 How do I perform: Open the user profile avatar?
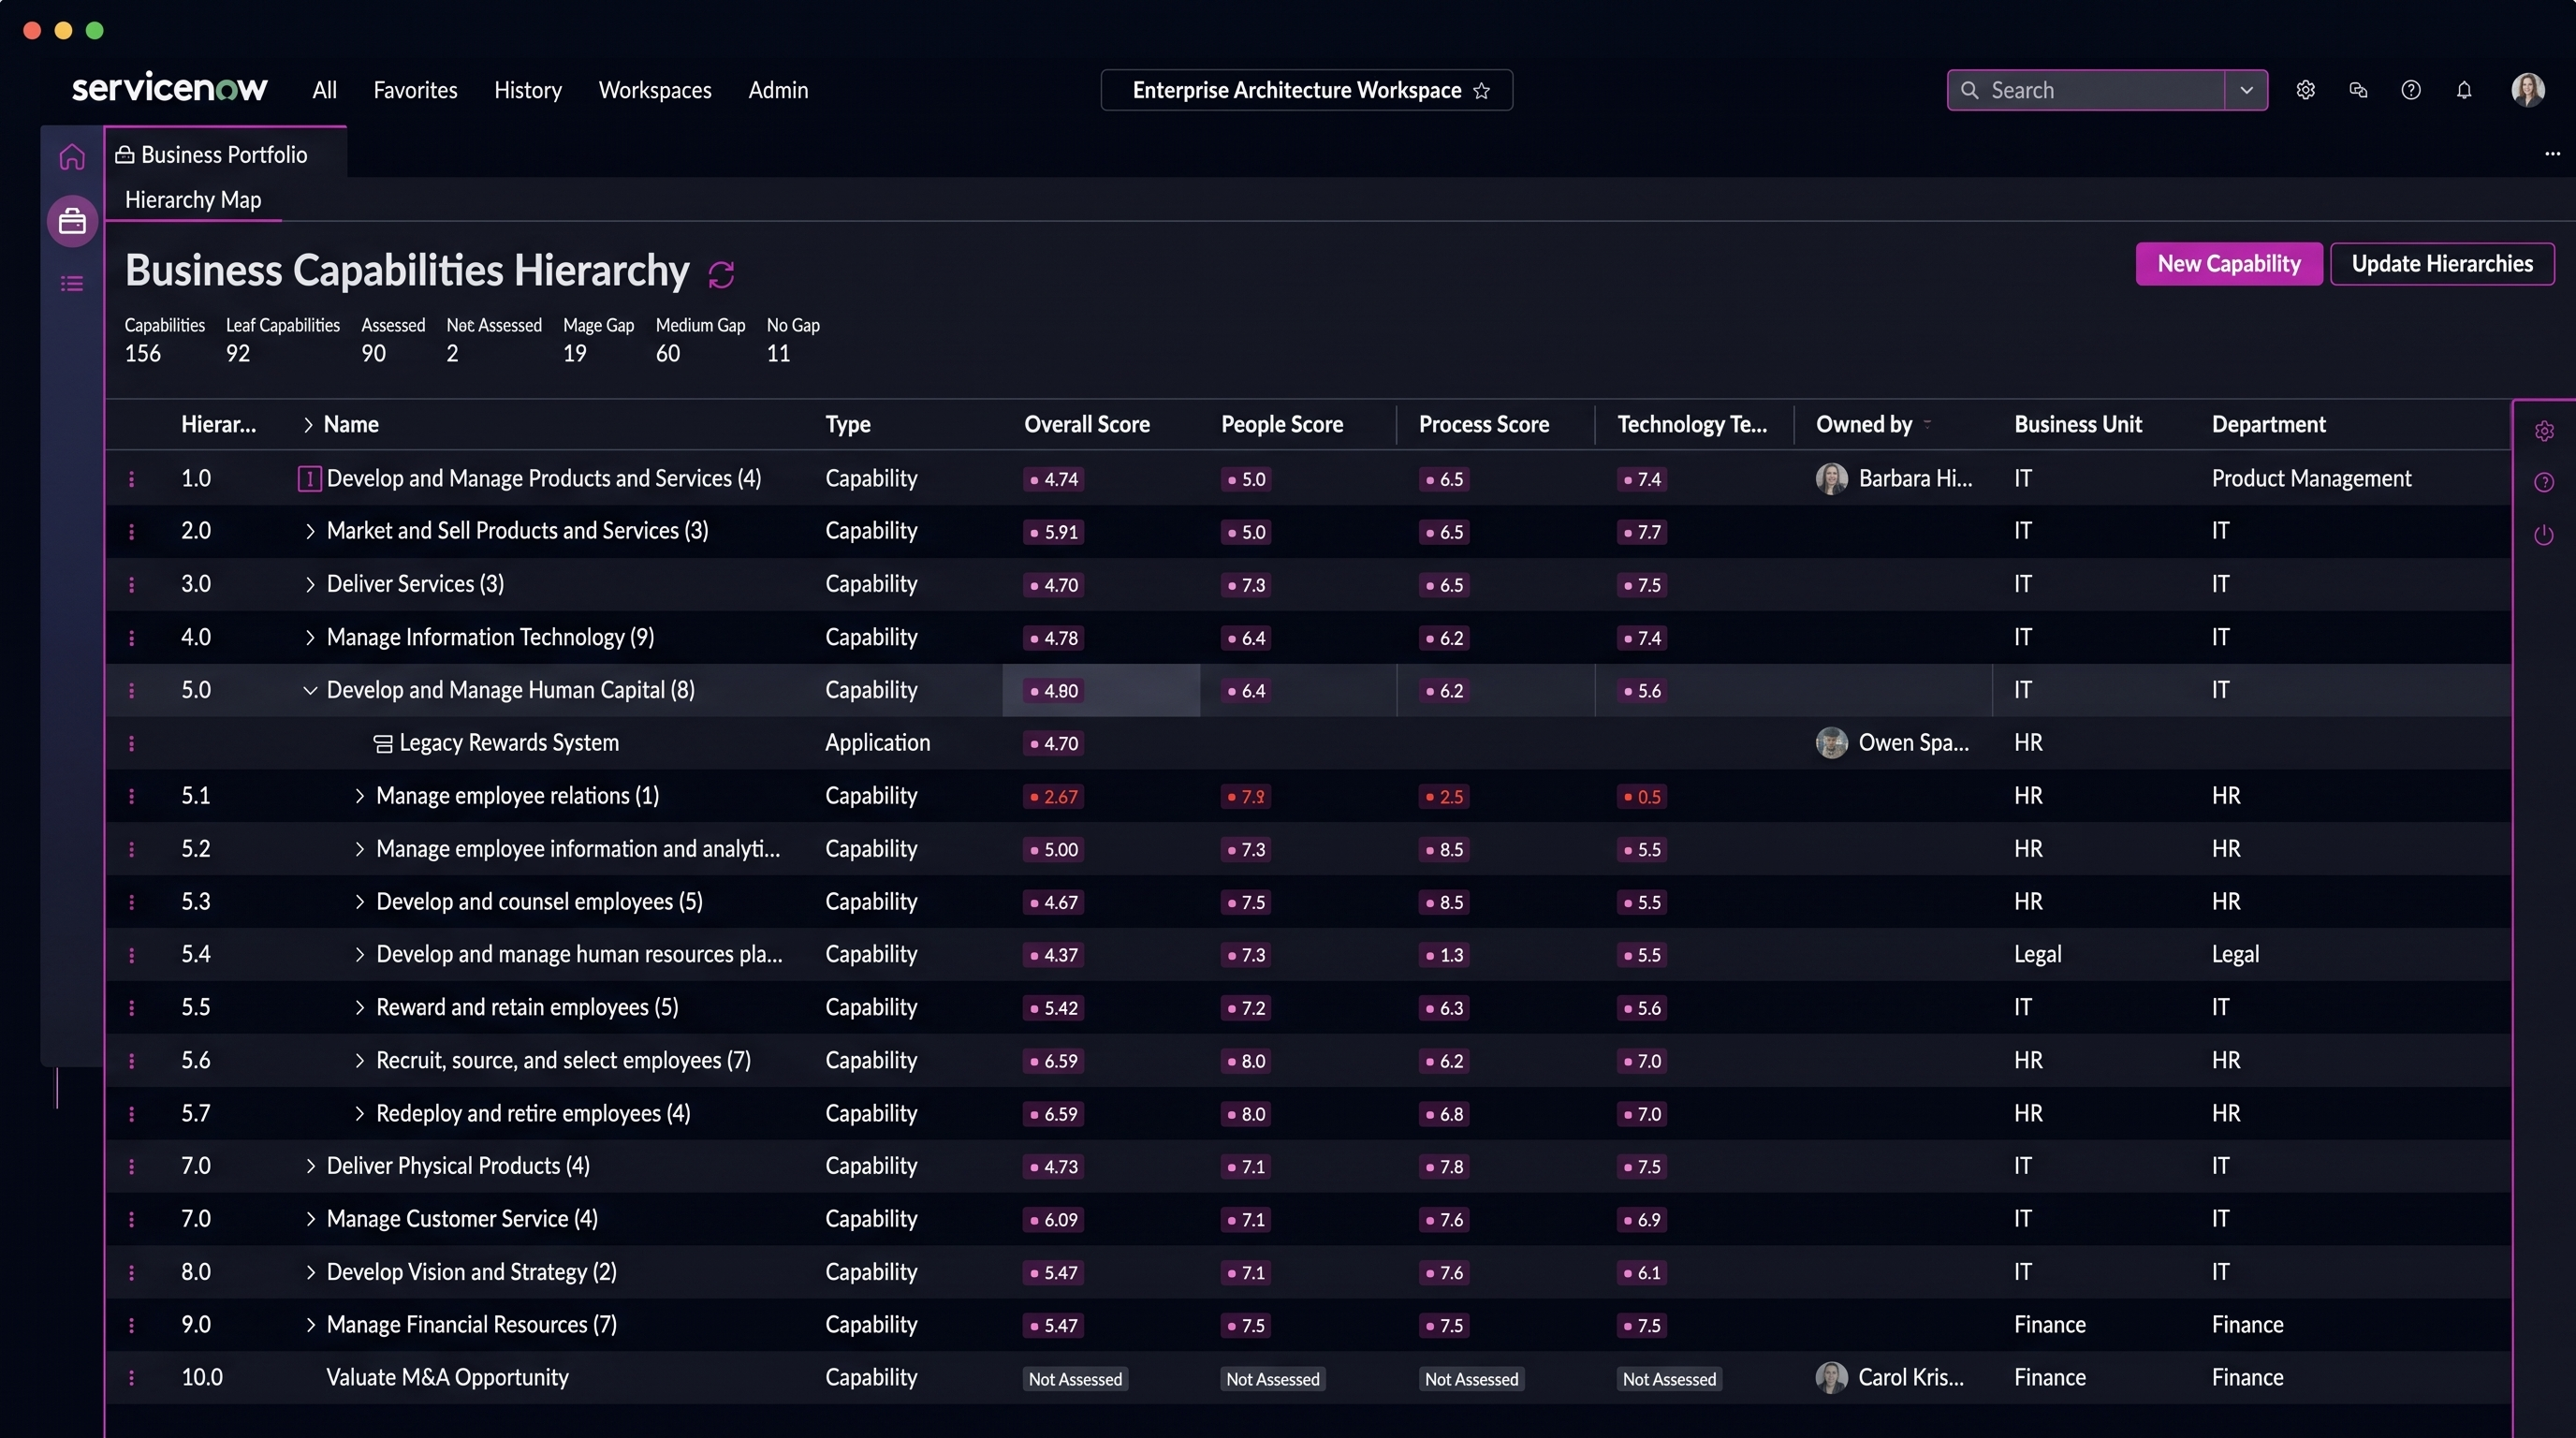click(x=2528, y=90)
